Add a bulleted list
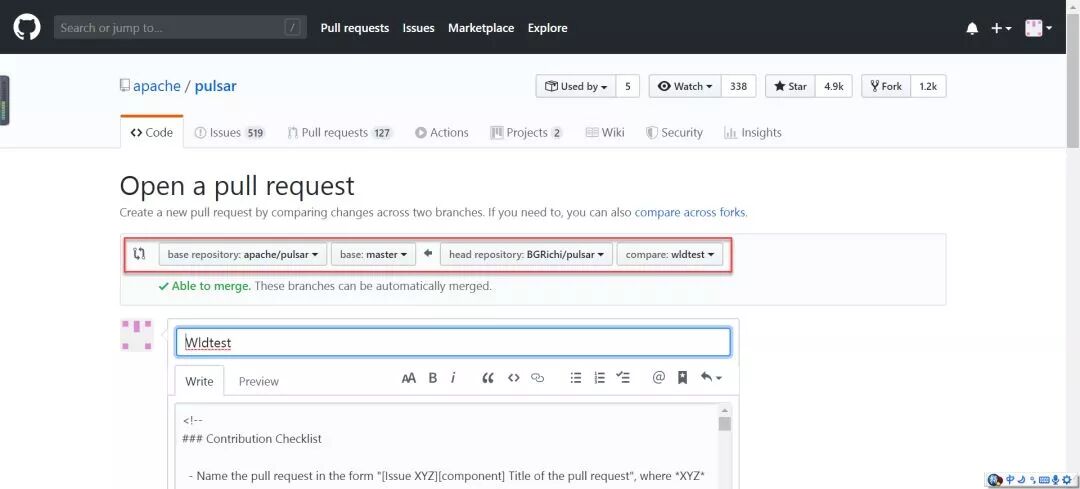This screenshot has height=489, width=1080. point(576,377)
